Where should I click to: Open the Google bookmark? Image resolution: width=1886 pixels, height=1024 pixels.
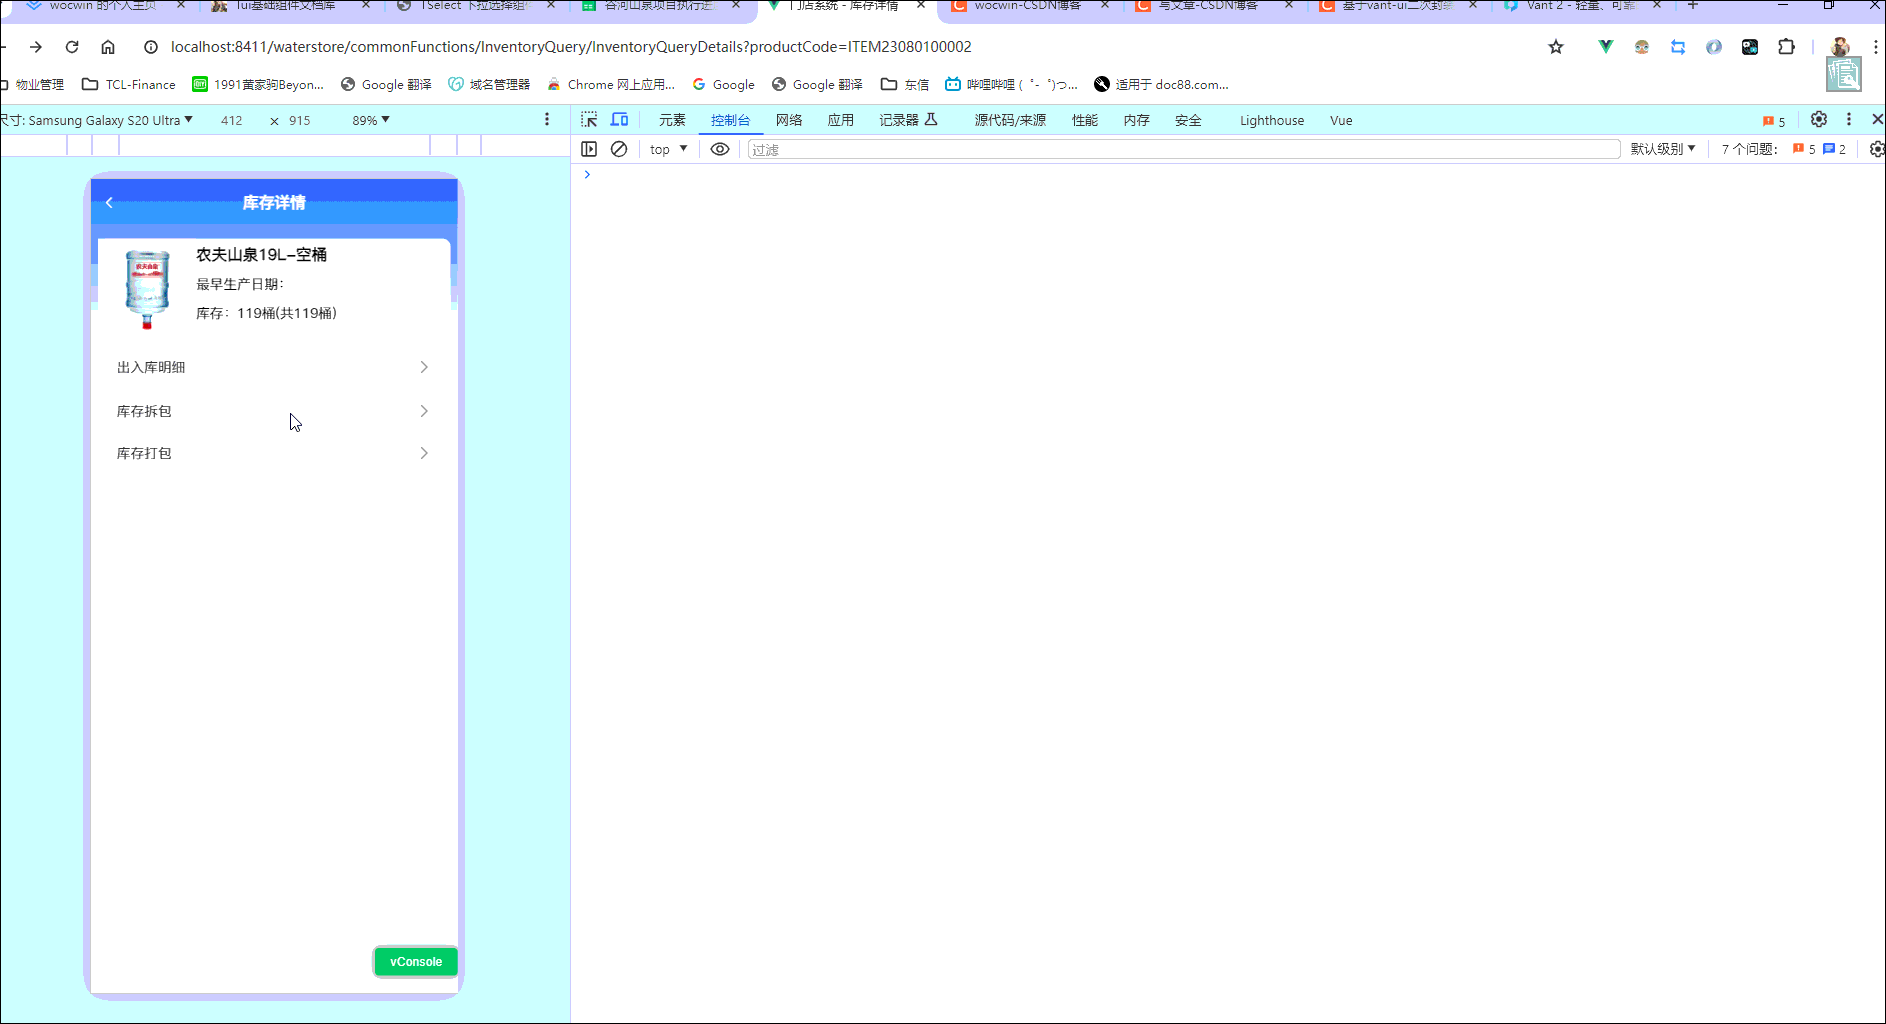point(724,85)
